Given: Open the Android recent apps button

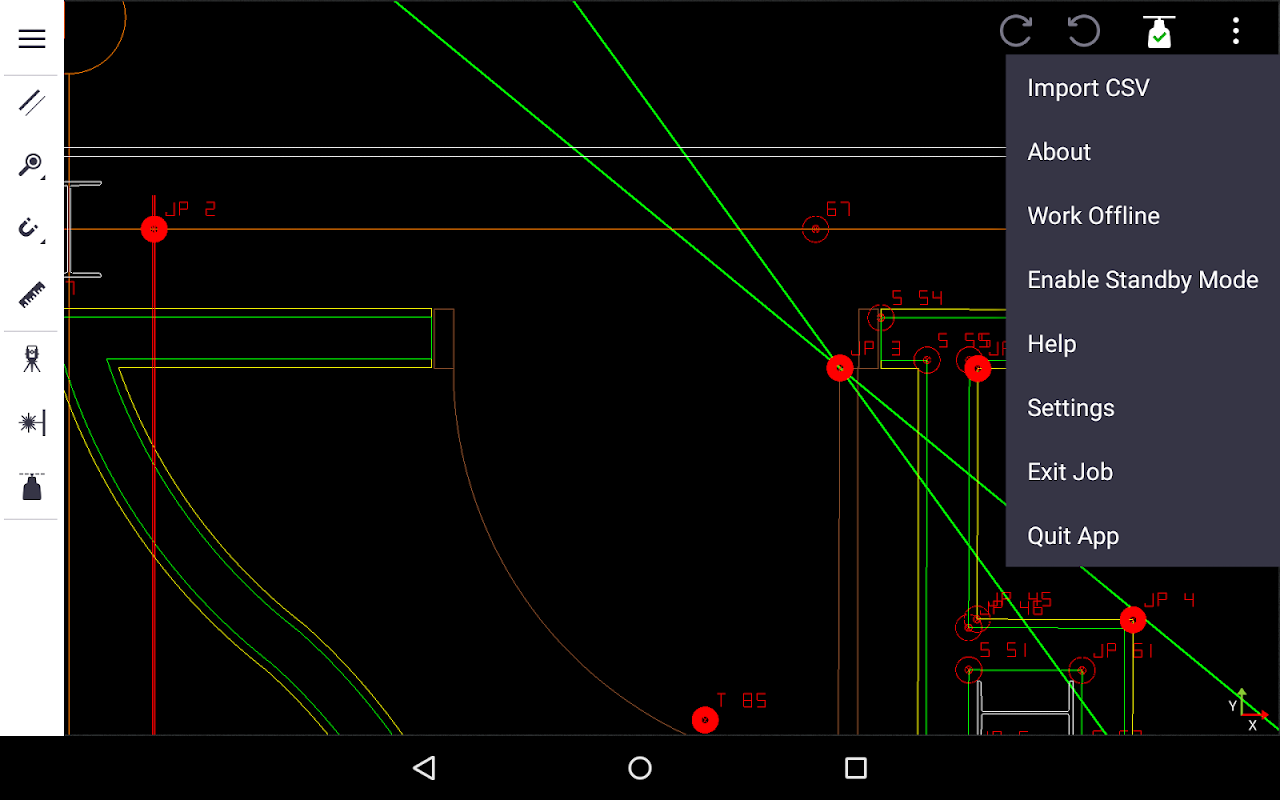Looking at the screenshot, I should (x=856, y=768).
